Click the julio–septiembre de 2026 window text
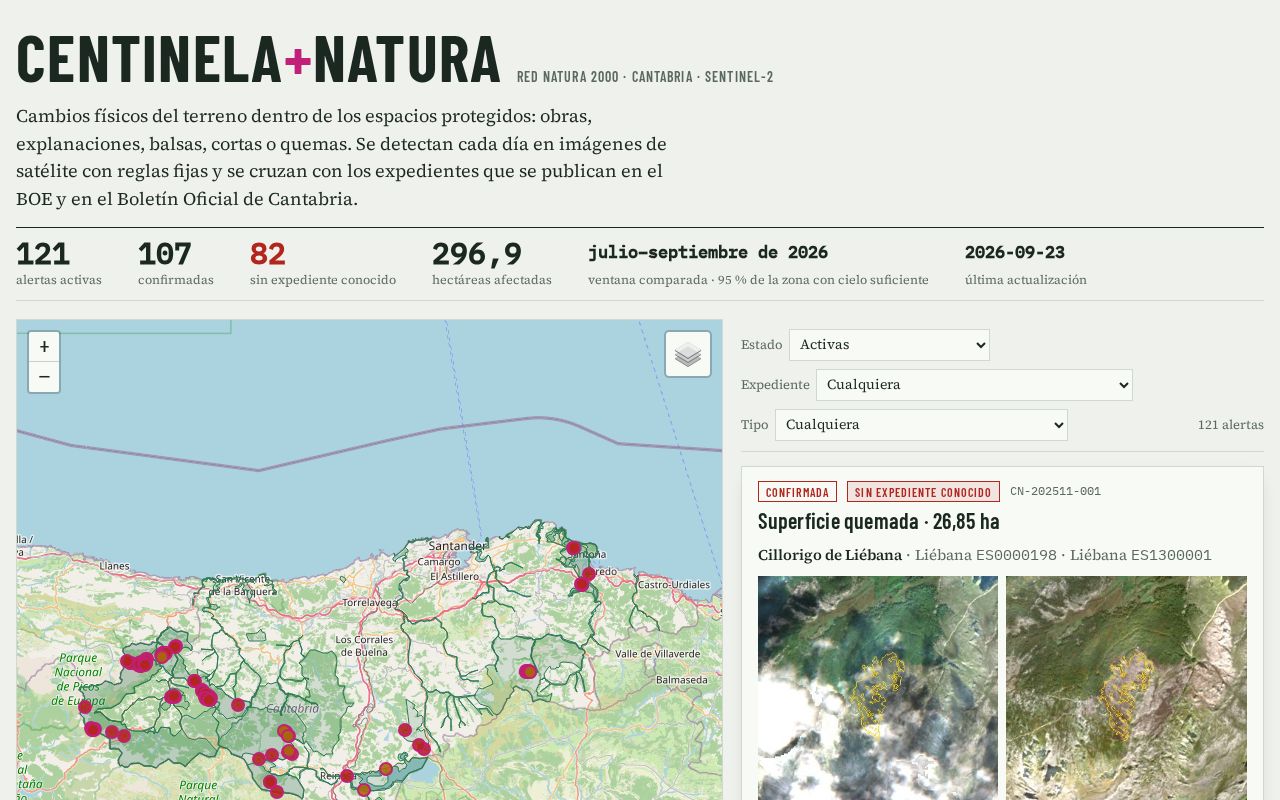The height and width of the screenshot is (800, 1280). [x=708, y=253]
